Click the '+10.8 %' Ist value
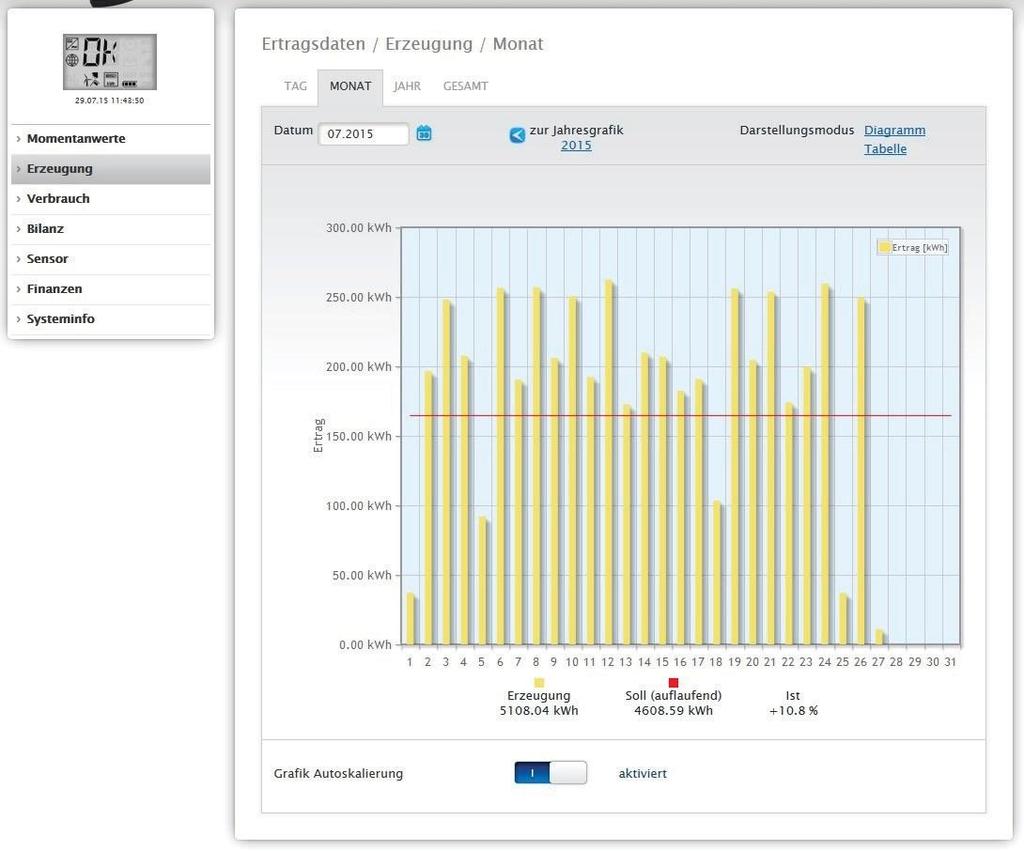Image resolution: width=1024 pixels, height=851 pixels. click(x=793, y=711)
